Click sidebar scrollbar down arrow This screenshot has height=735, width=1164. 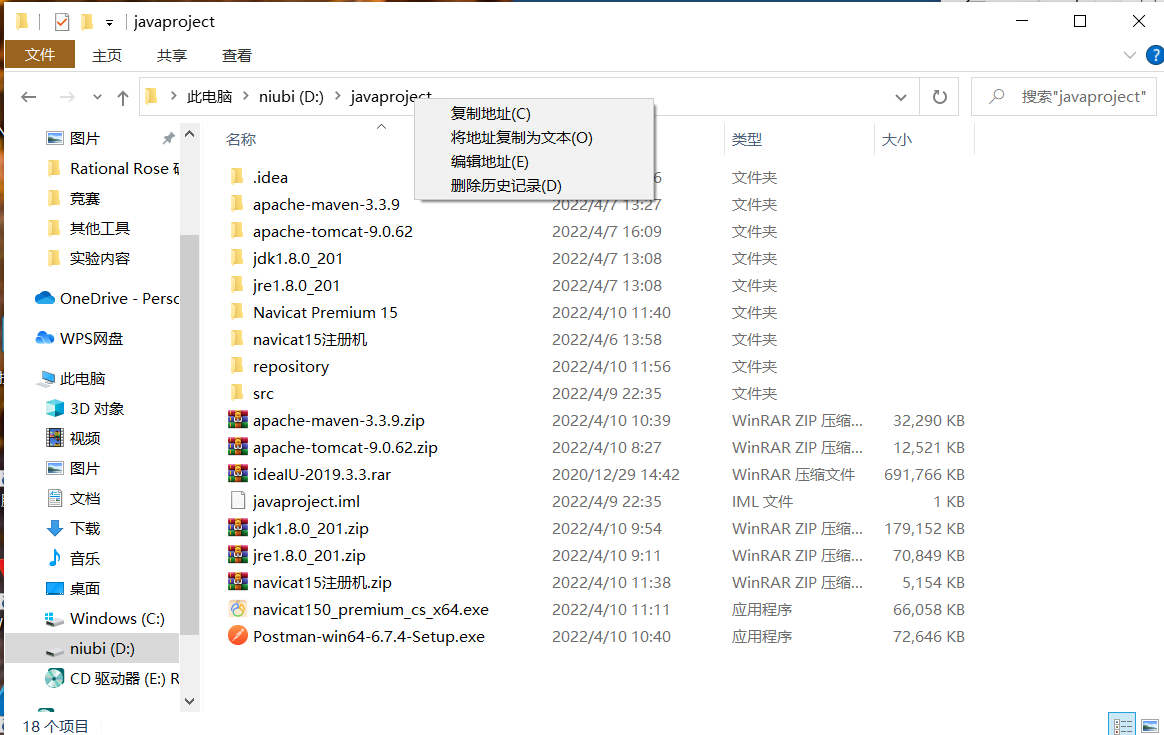click(189, 701)
